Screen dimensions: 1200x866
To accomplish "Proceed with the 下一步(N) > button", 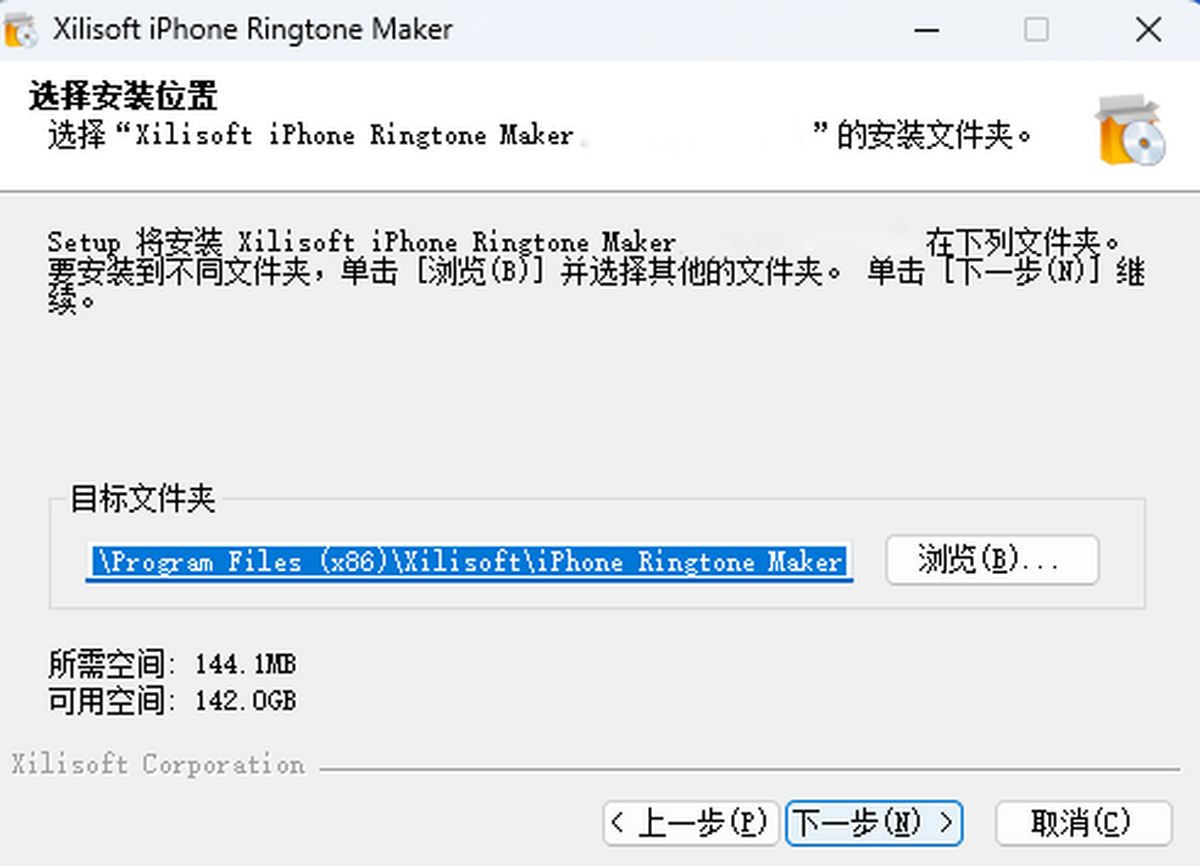I will coord(874,824).
